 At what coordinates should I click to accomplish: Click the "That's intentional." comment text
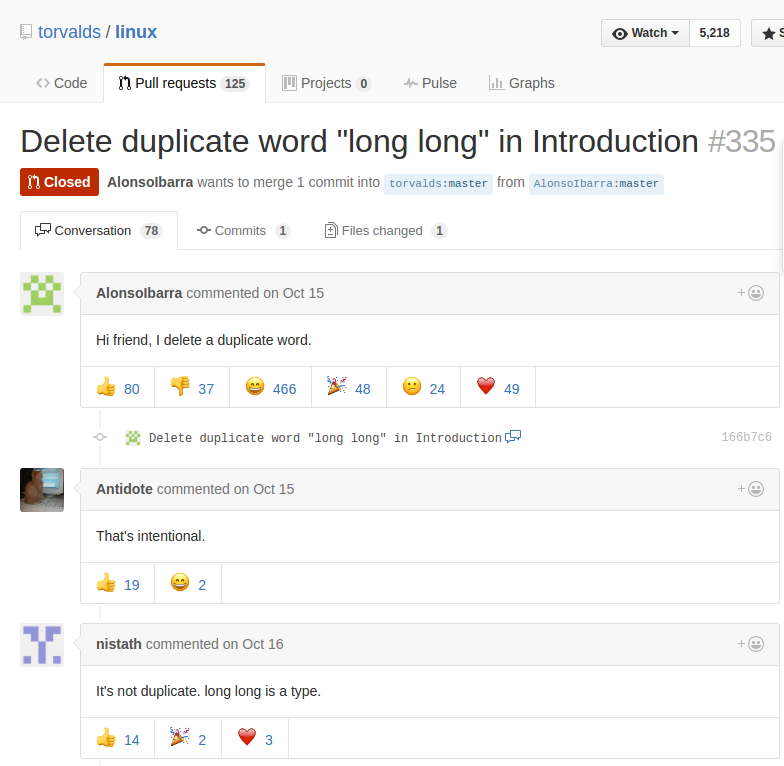coord(150,536)
